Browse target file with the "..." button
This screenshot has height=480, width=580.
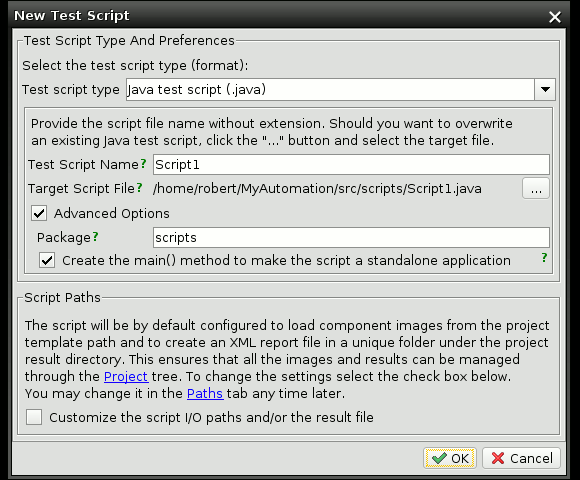(x=536, y=189)
